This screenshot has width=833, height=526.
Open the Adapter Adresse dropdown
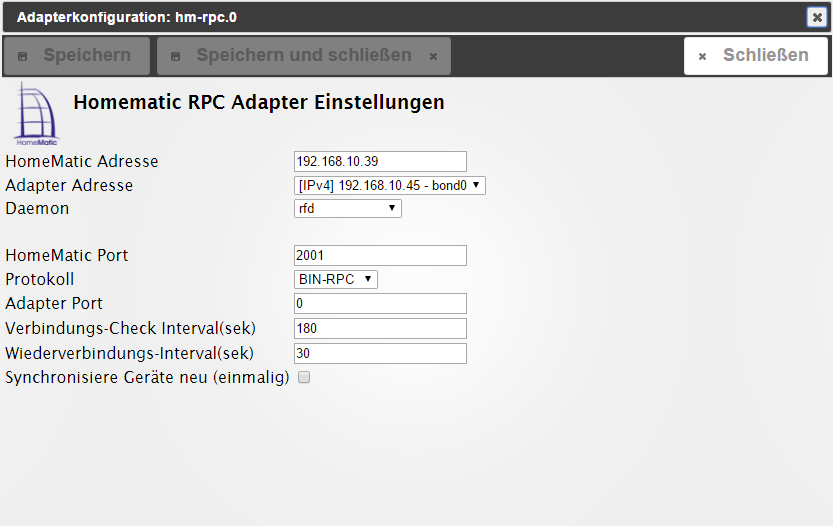pyautogui.click(x=389, y=185)
